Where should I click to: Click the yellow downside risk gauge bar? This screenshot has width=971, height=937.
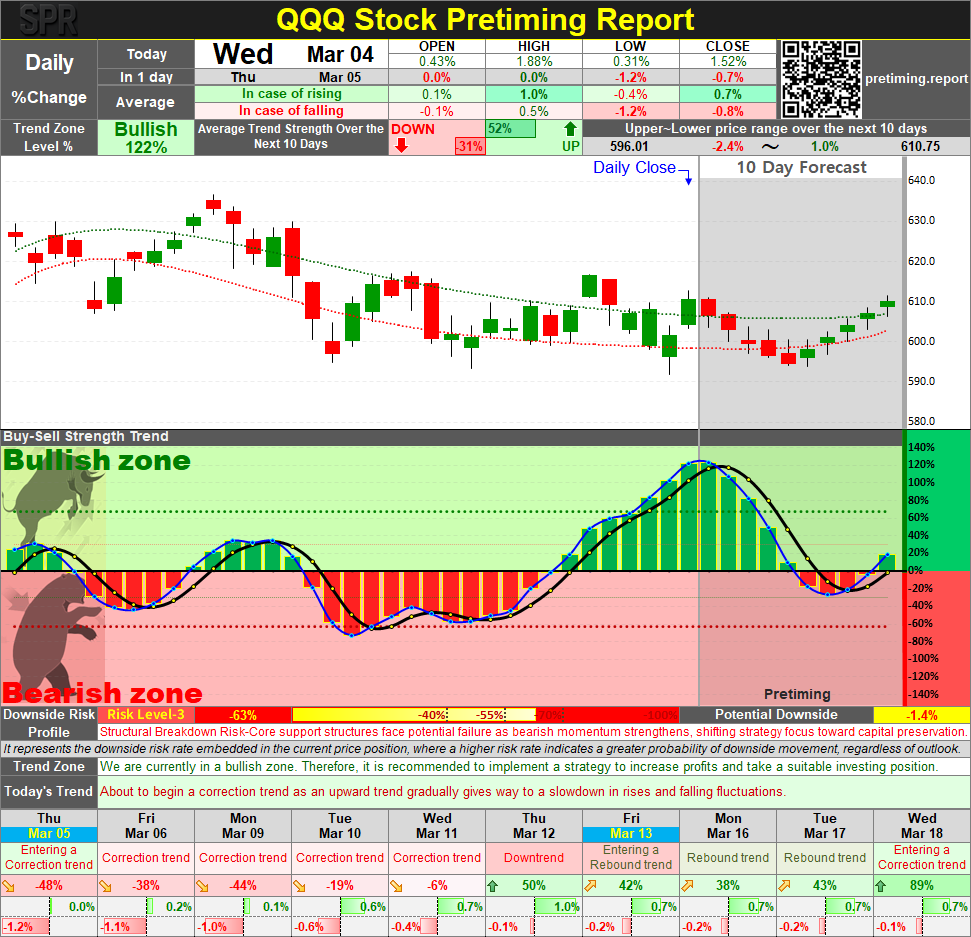(414, 715)
